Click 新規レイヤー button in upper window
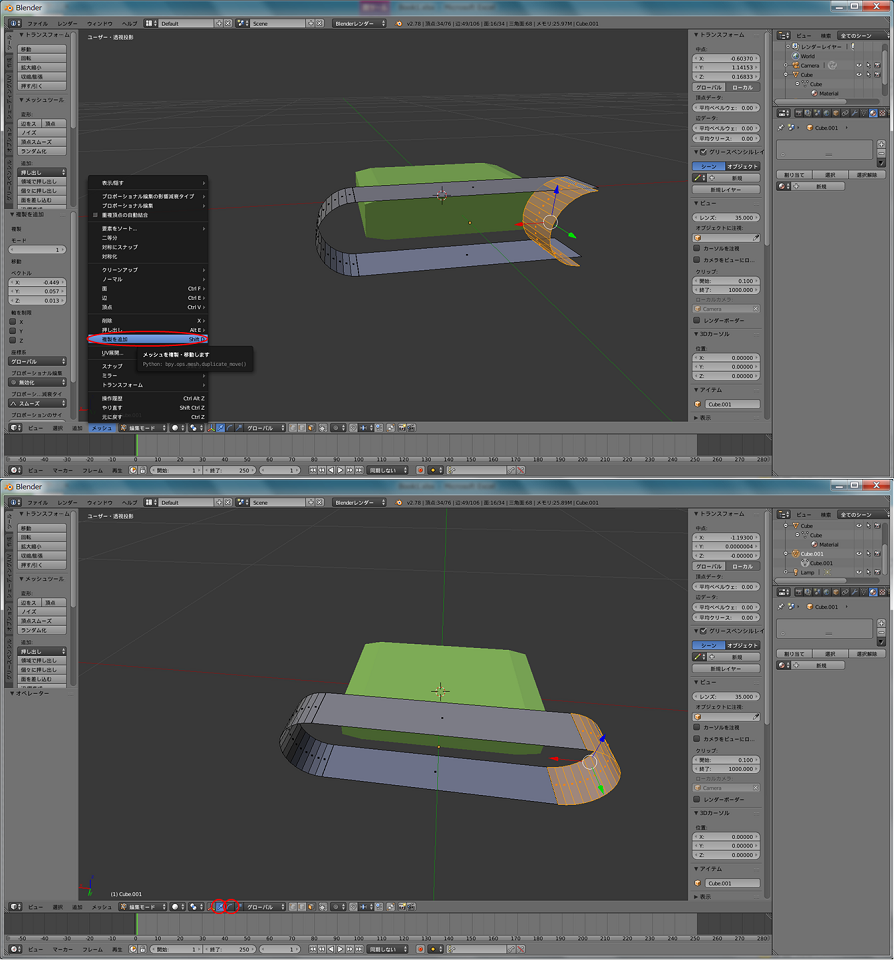The width and height of the screenshot is (894, 960). [726, 189]
